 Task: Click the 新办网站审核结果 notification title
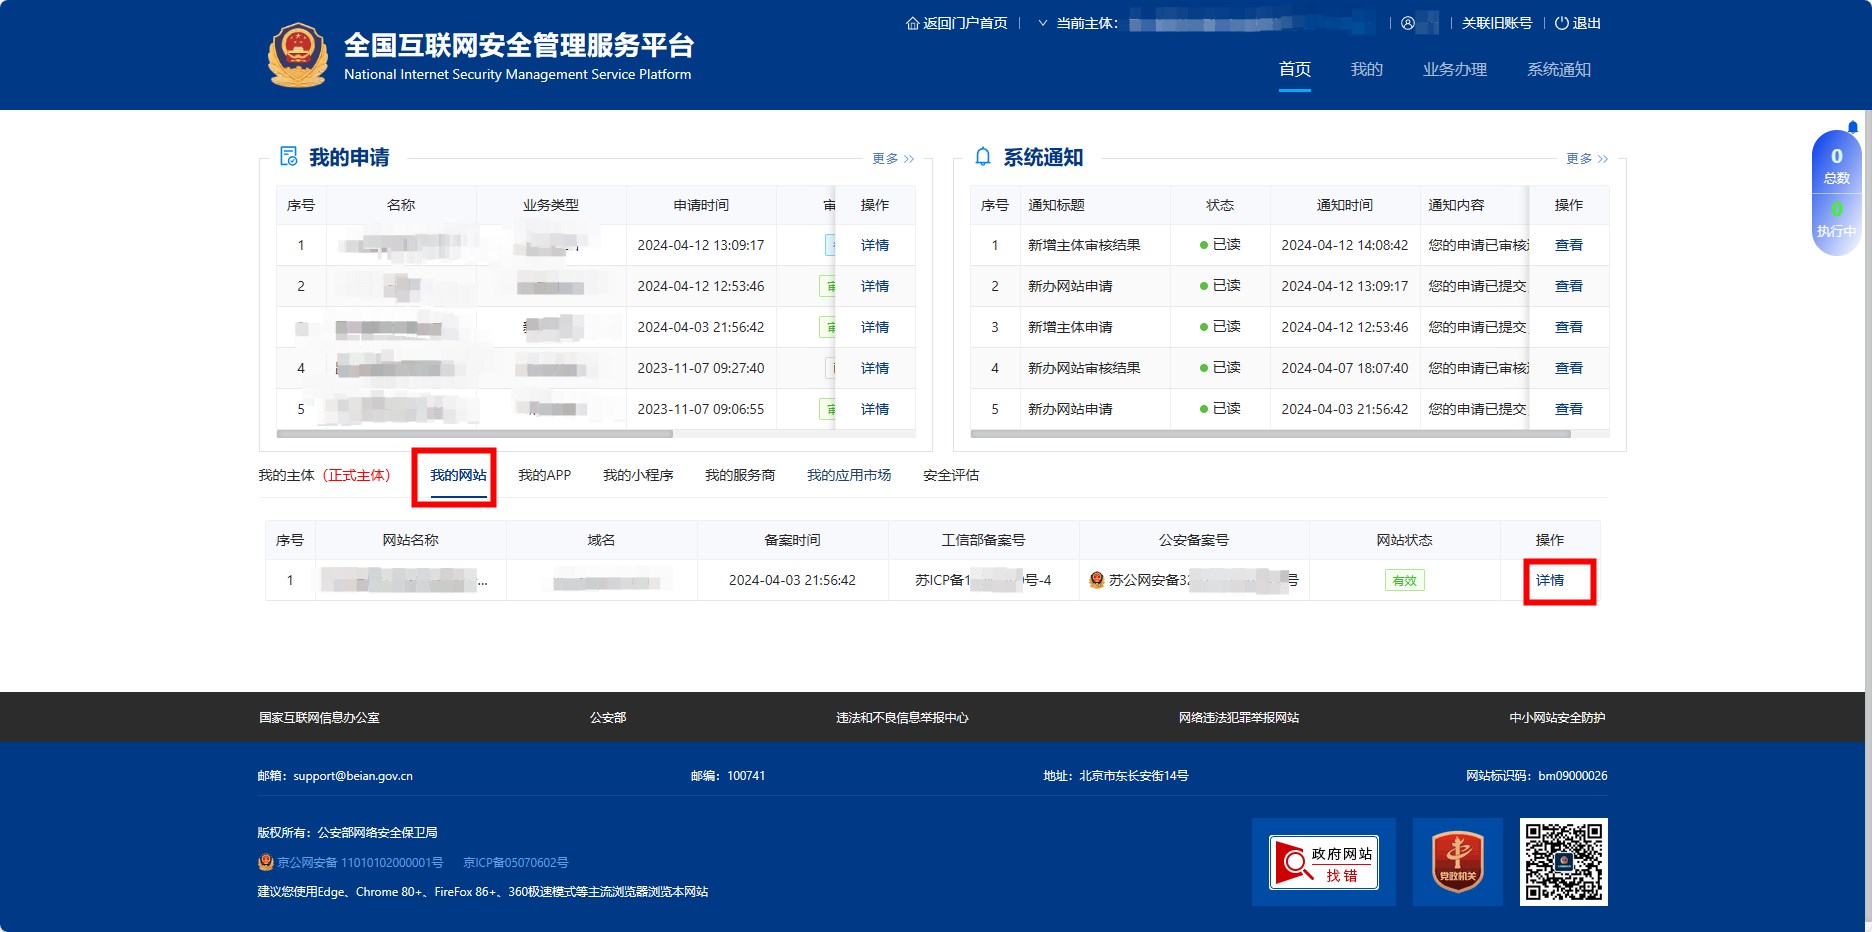pyautogui.click(x=1084, y=368)
